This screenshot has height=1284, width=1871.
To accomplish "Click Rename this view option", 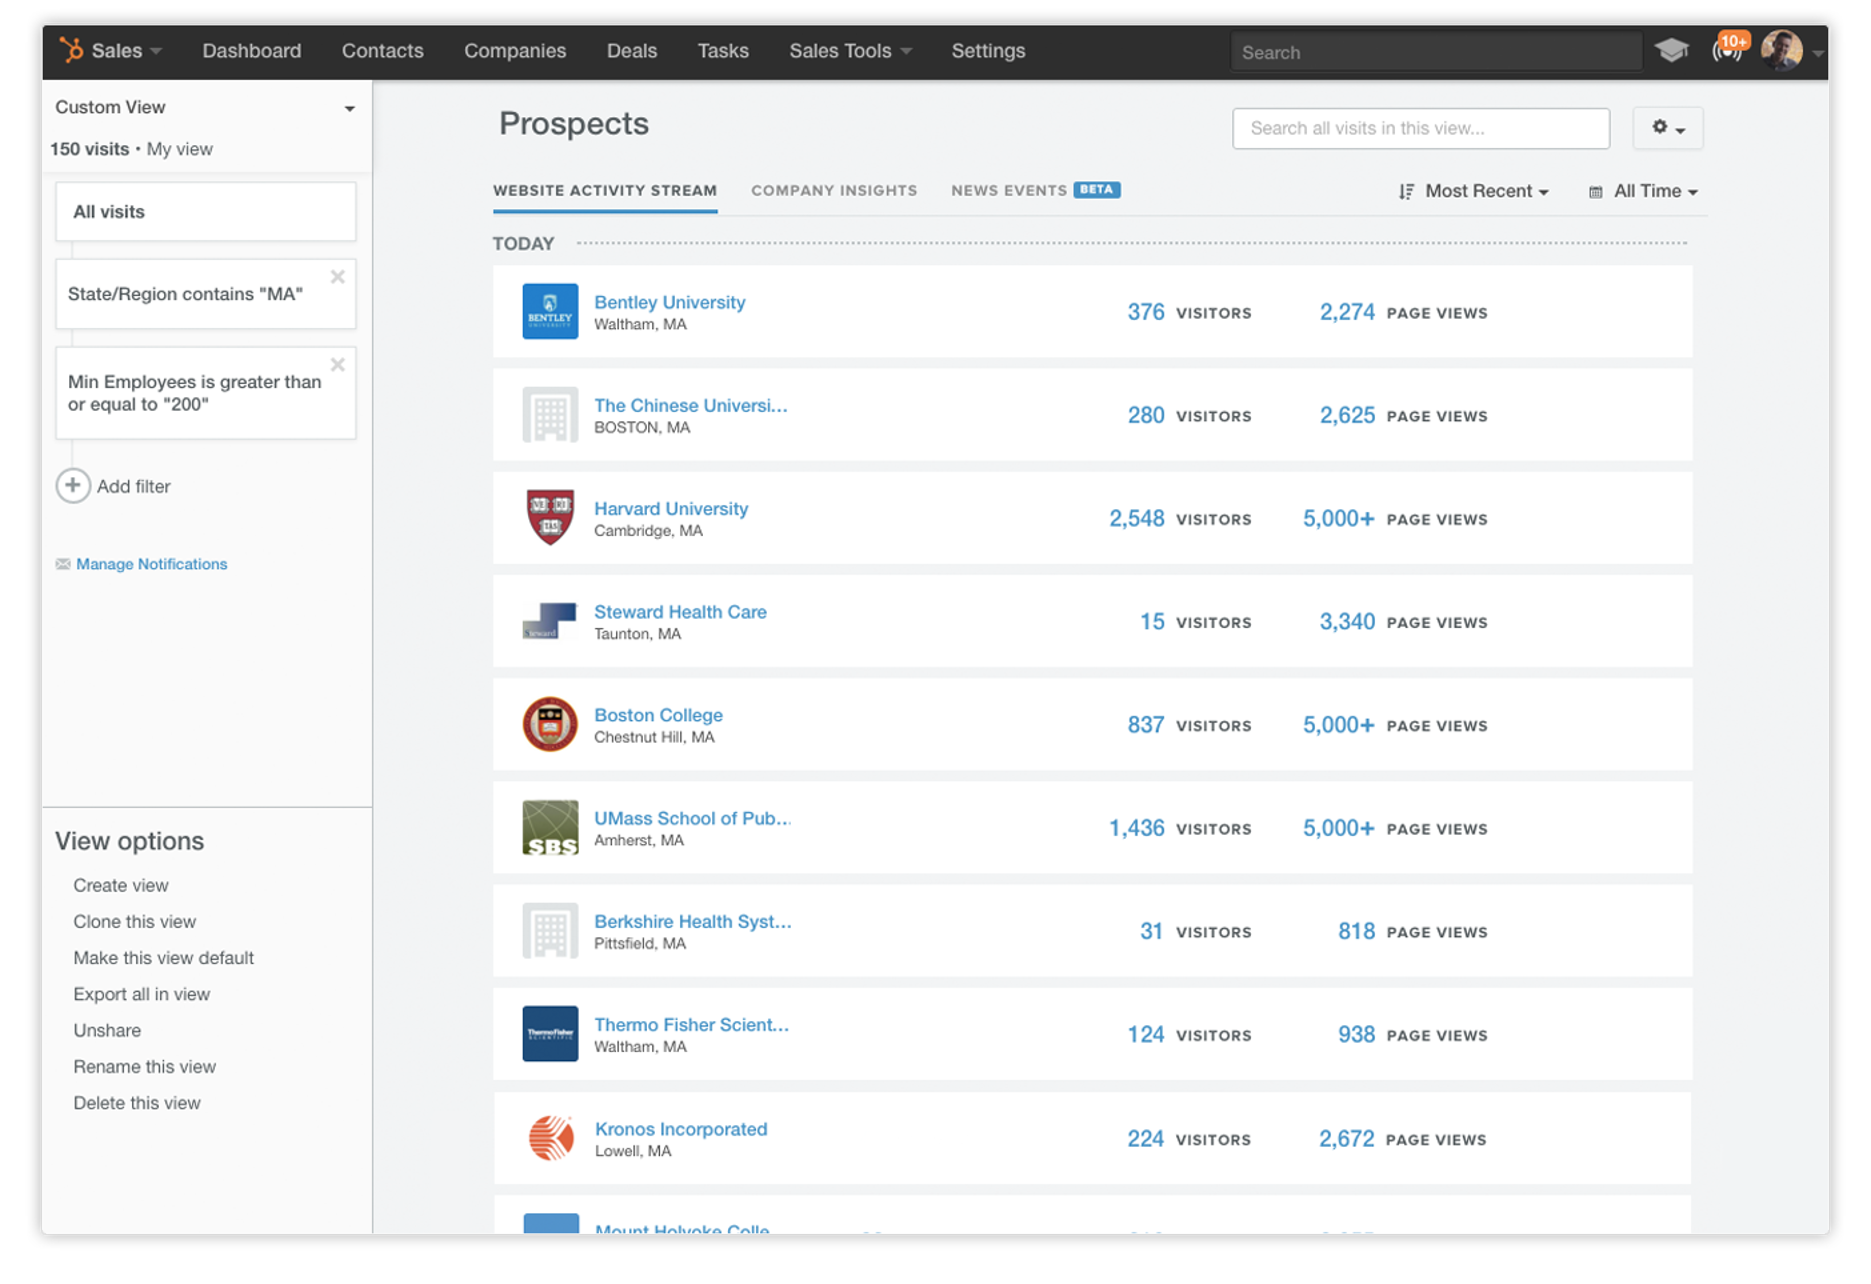I will point(144,1066).
